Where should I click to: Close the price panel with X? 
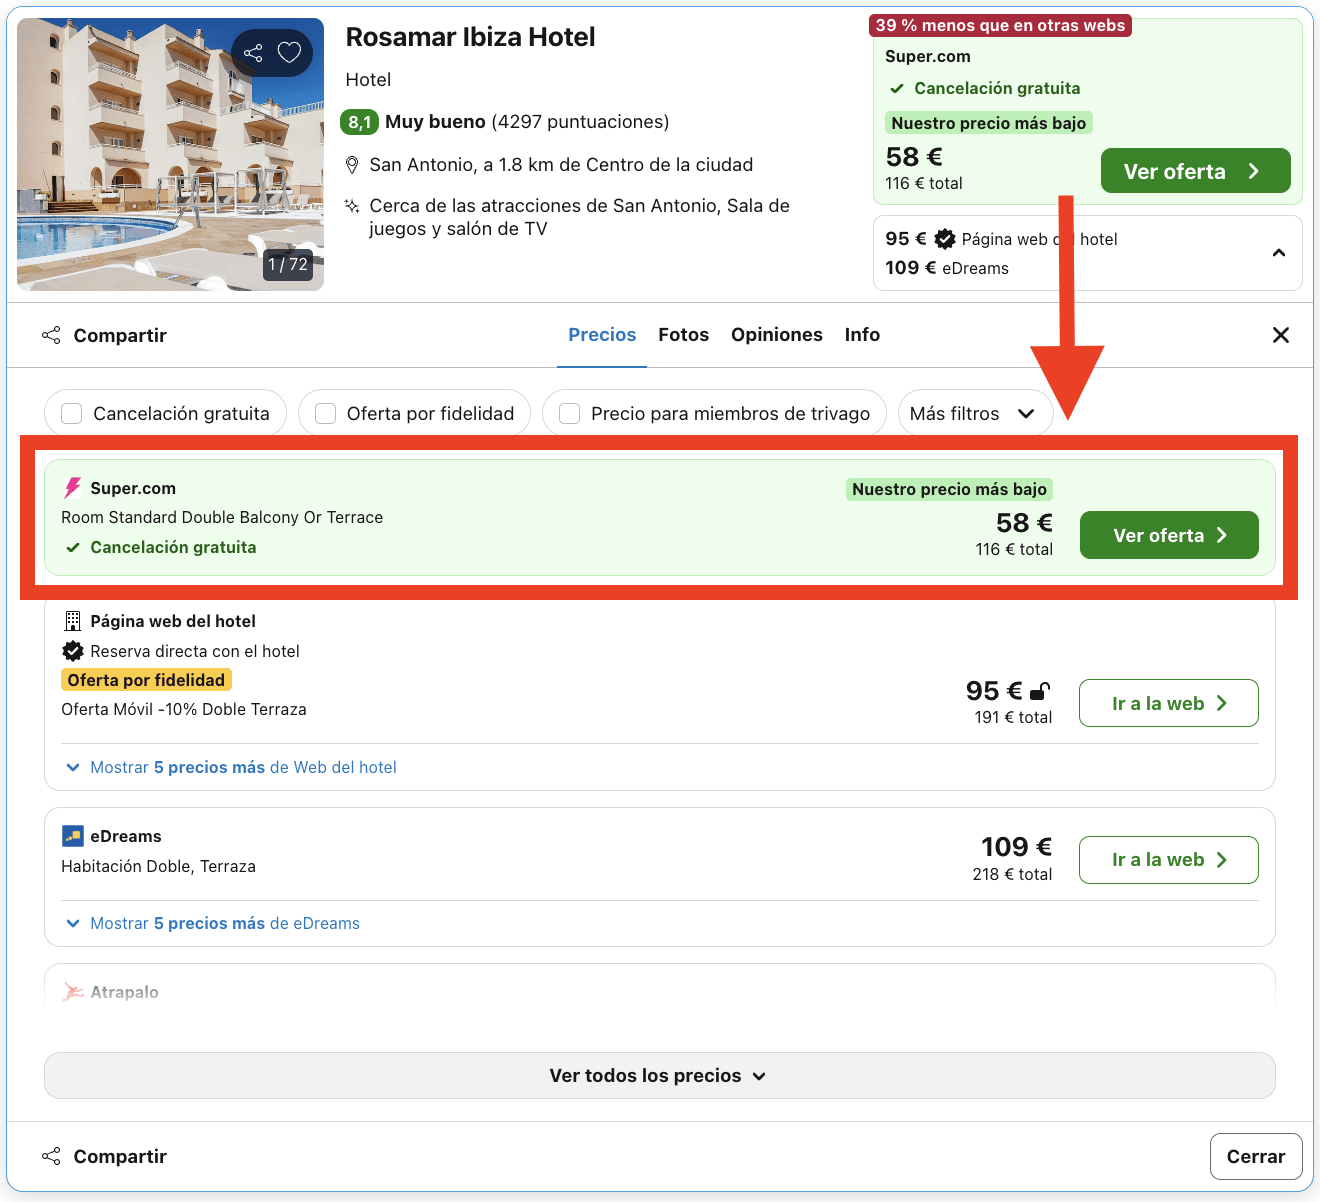pyautogui.click(x=1280, y=335)
